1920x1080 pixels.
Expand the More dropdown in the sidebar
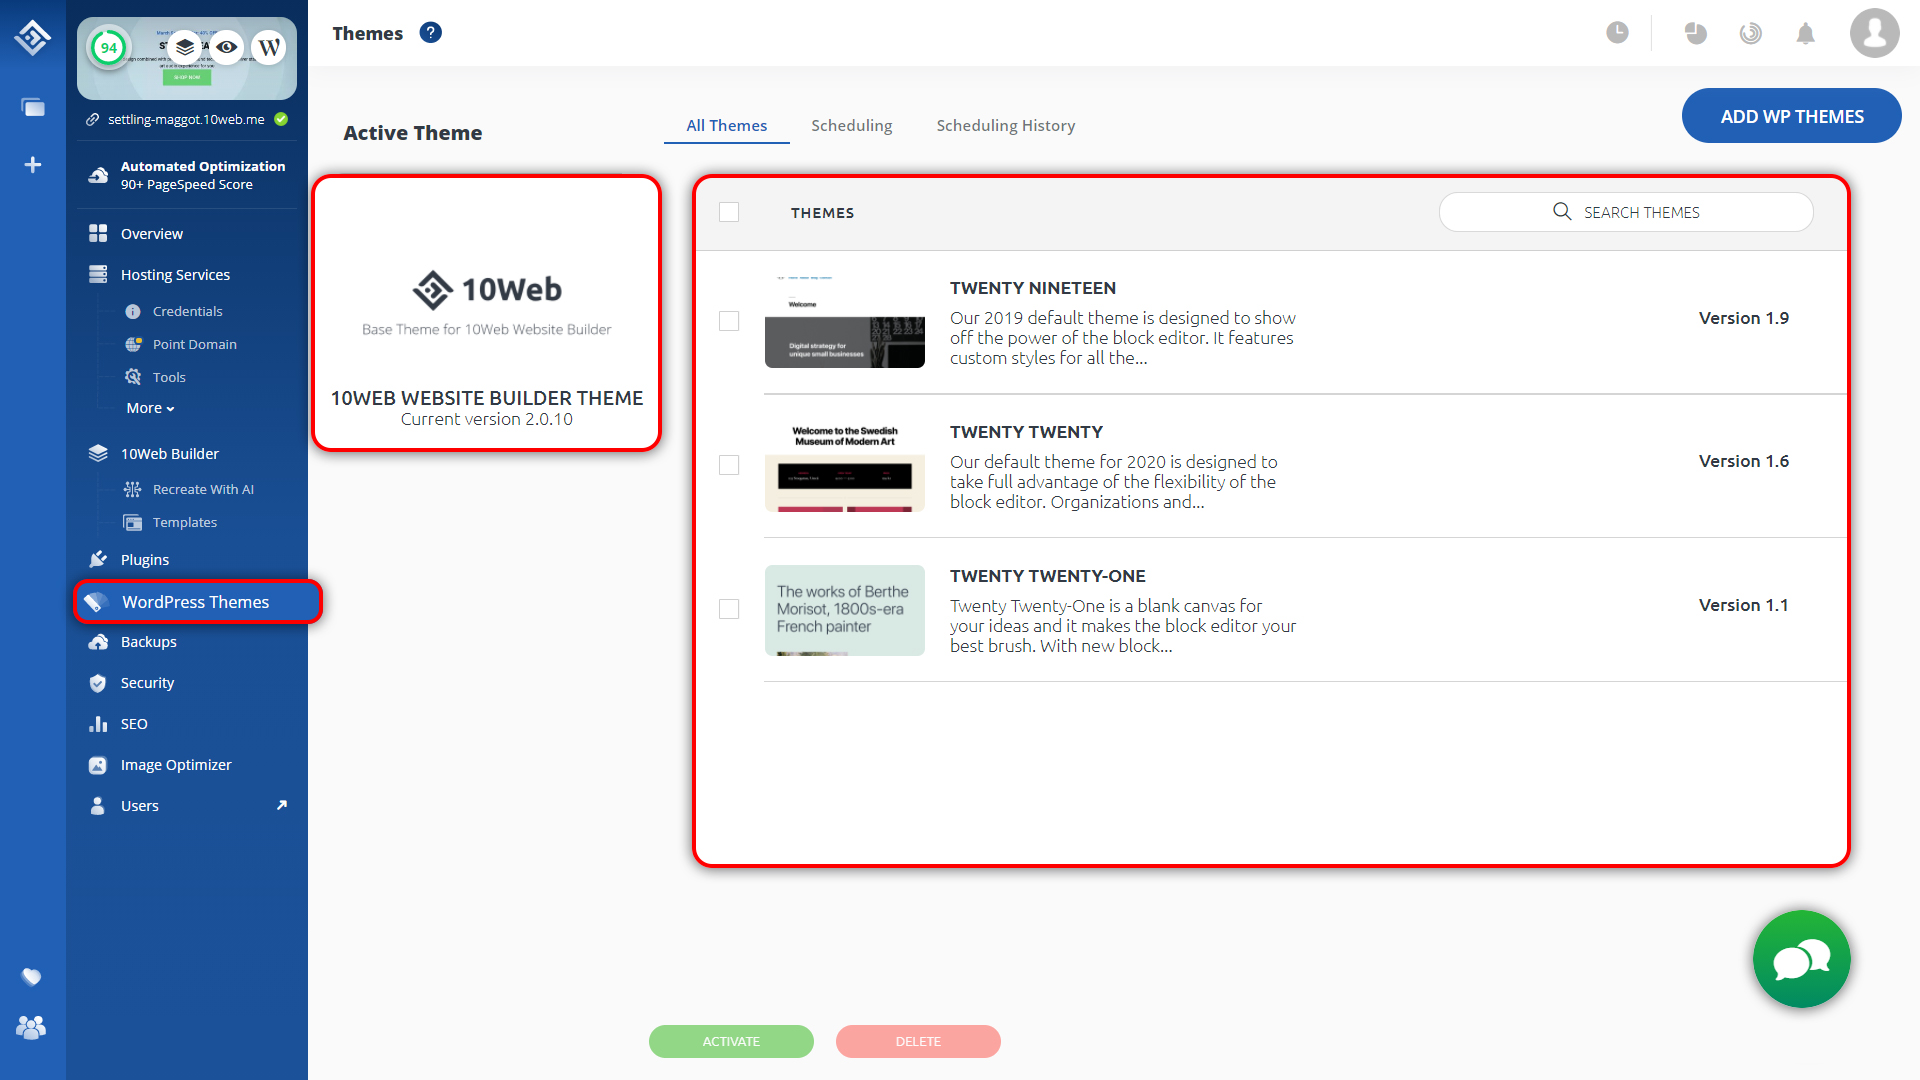pos(150,408)
